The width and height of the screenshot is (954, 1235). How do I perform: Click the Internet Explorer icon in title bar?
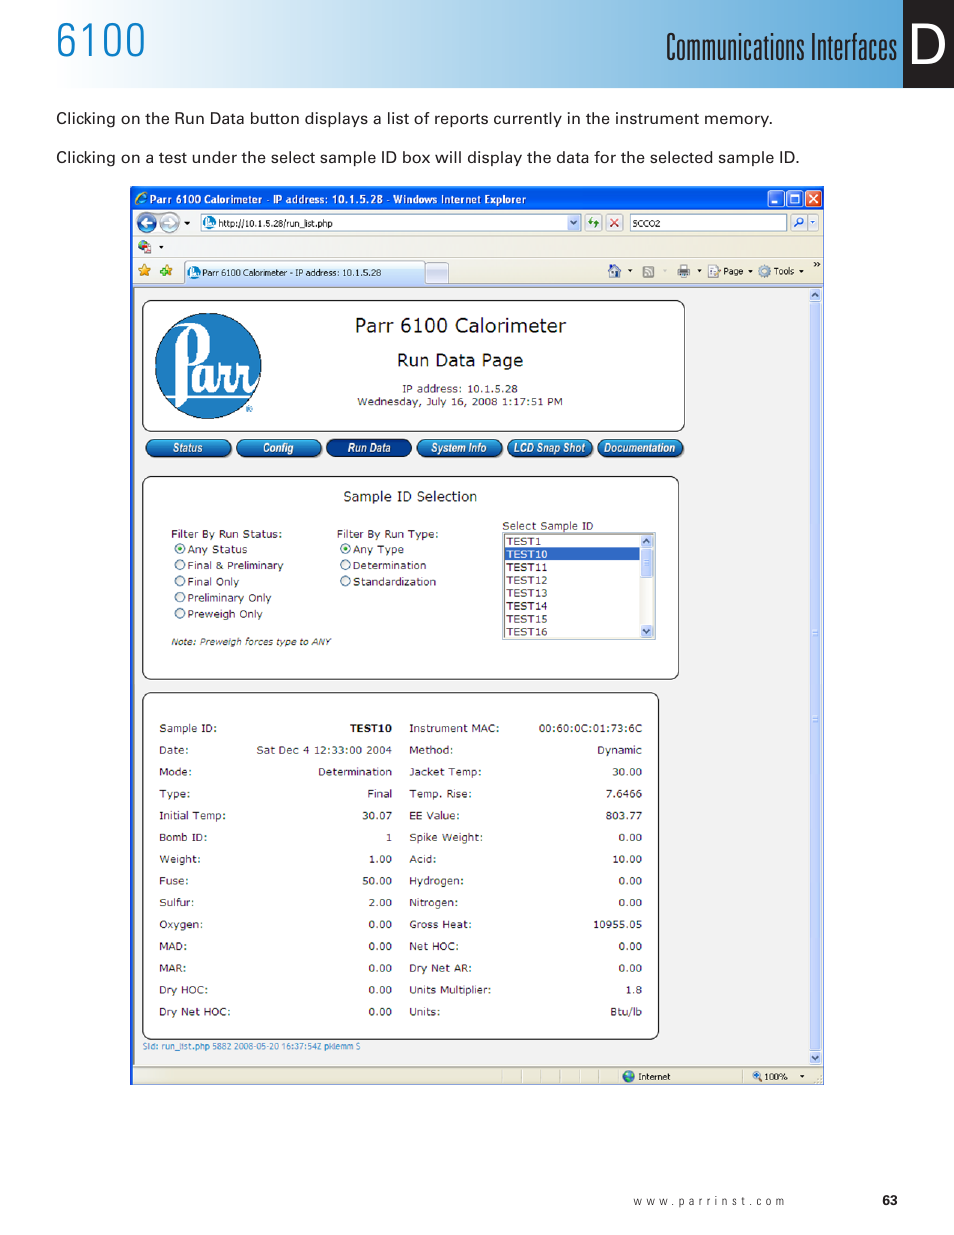(141, 199)
